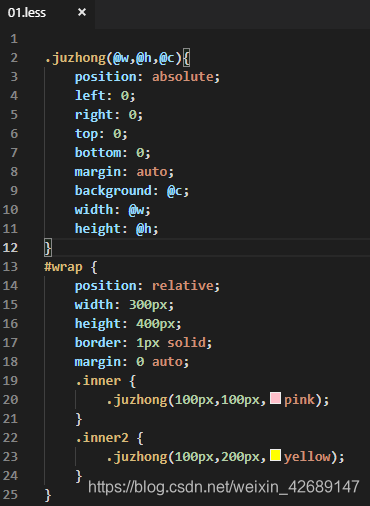Screen dimensions: 370x506
Task: Click the '.inner2 {' selector
Action: click(x=109, y=438)
